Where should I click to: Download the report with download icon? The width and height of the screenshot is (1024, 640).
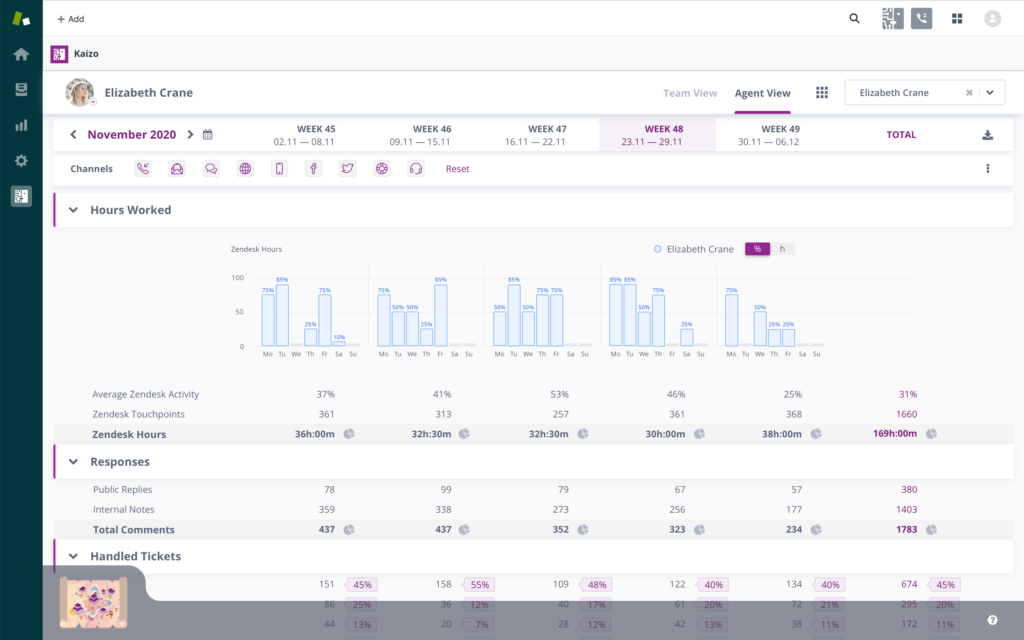click(987, 135)
